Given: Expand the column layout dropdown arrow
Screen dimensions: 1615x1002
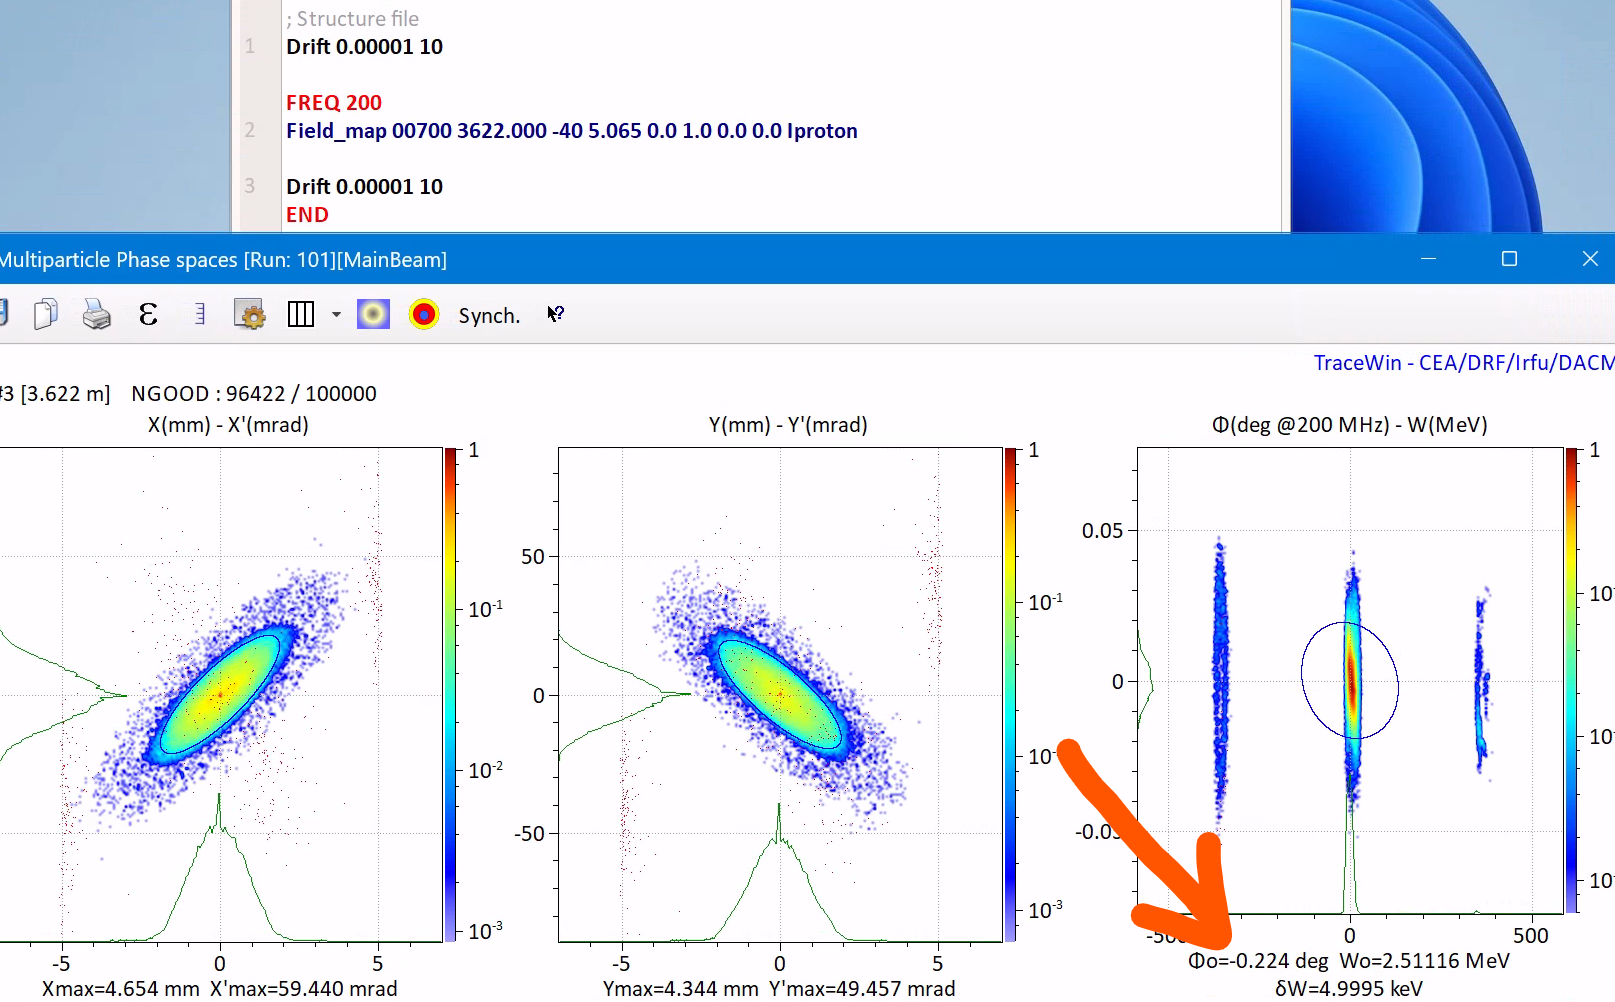Looking at the screenshot, I should pyautogui.click(x=336, y=315).
